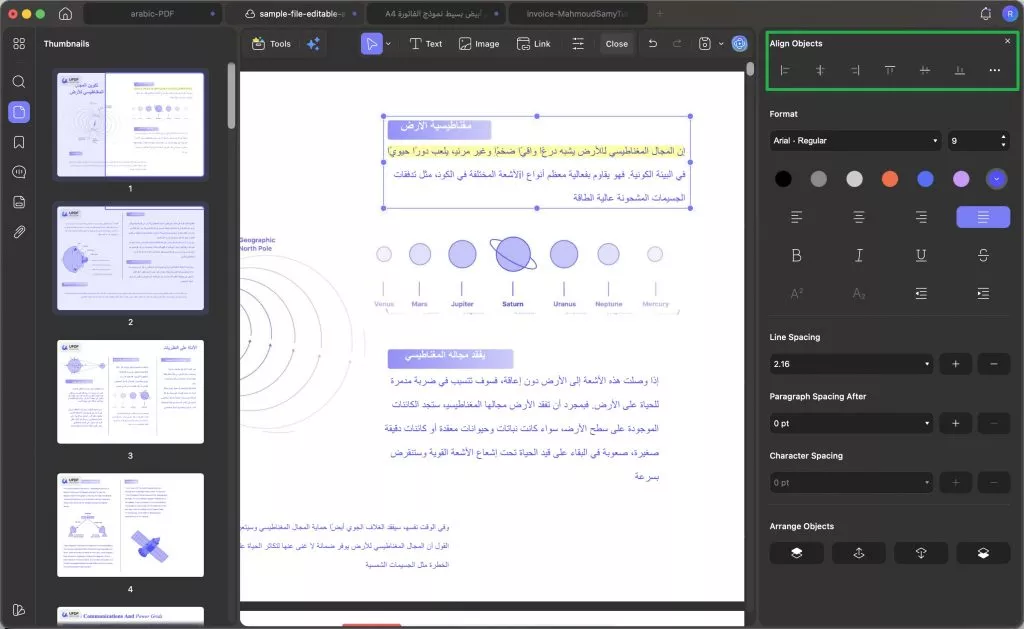
Task: Align selected objects to the top
Action: pyautogui.click(x=889, y=70)
